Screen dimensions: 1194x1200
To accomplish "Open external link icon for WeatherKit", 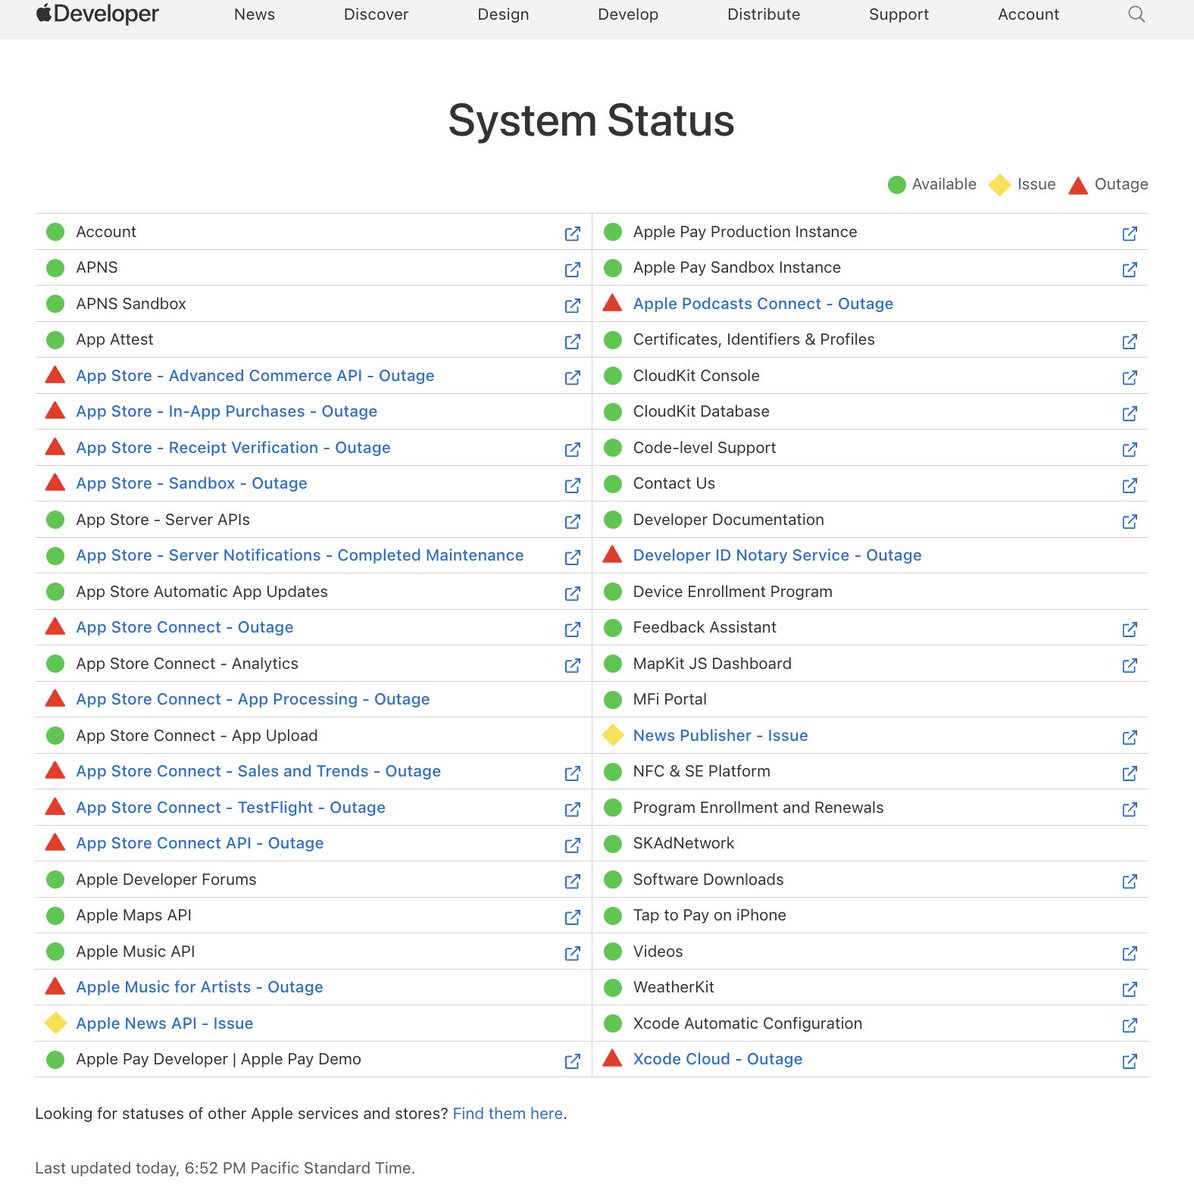I will click(1129, 989).
